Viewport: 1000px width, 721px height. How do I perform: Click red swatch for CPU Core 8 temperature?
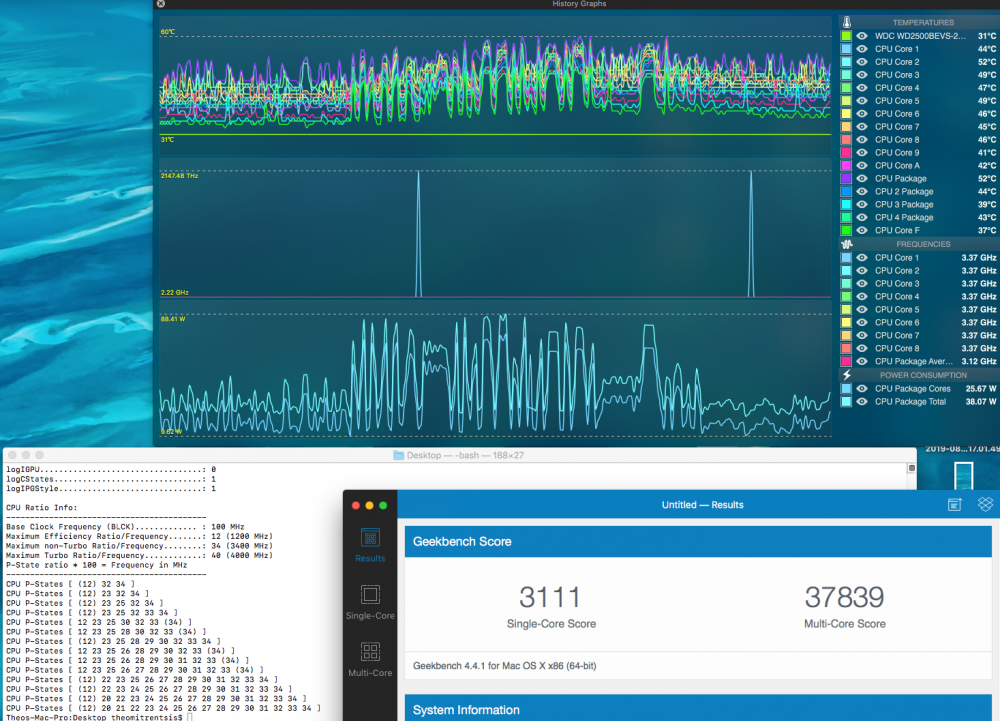pos(846,140)
